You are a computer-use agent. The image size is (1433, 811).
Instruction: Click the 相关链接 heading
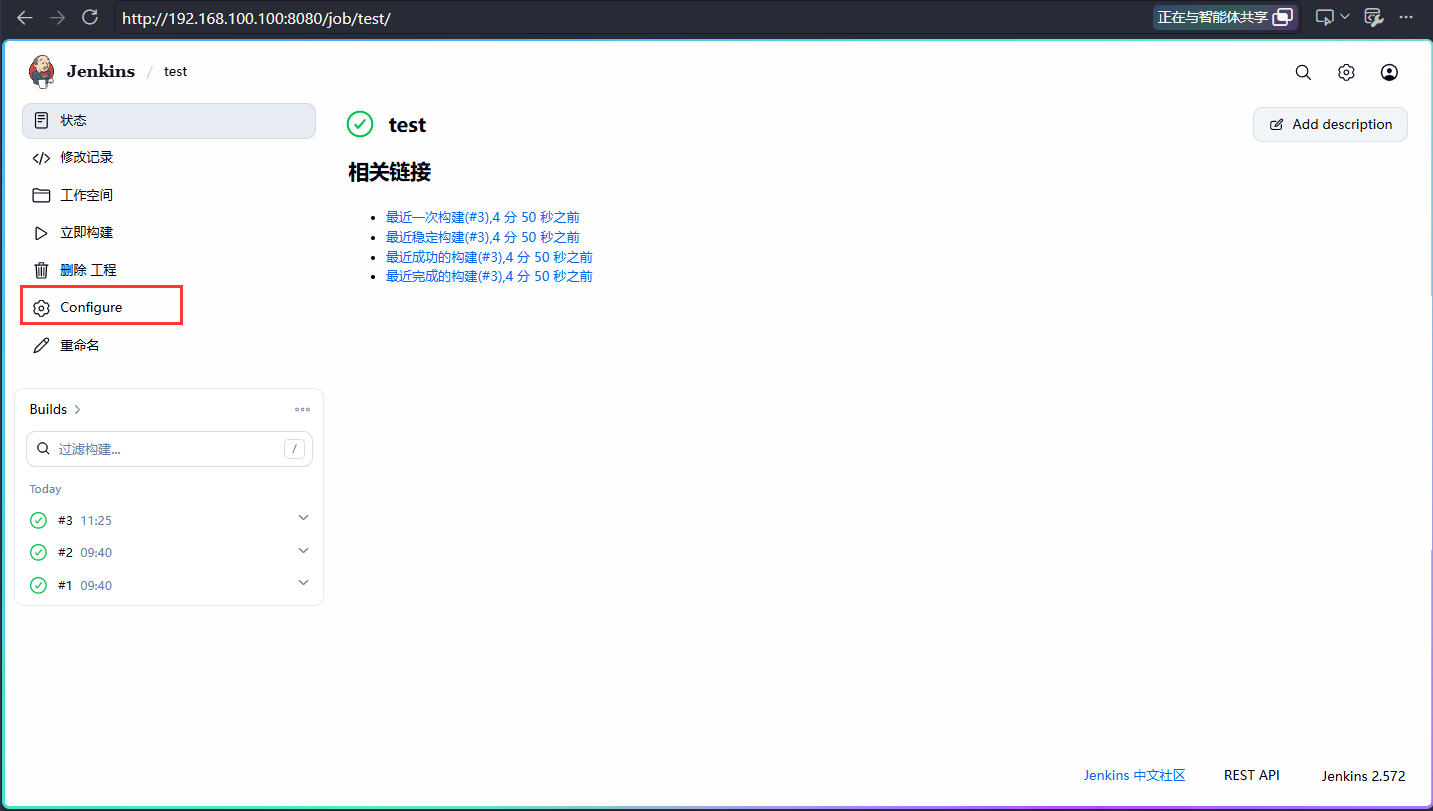click(x=389, y=172)
